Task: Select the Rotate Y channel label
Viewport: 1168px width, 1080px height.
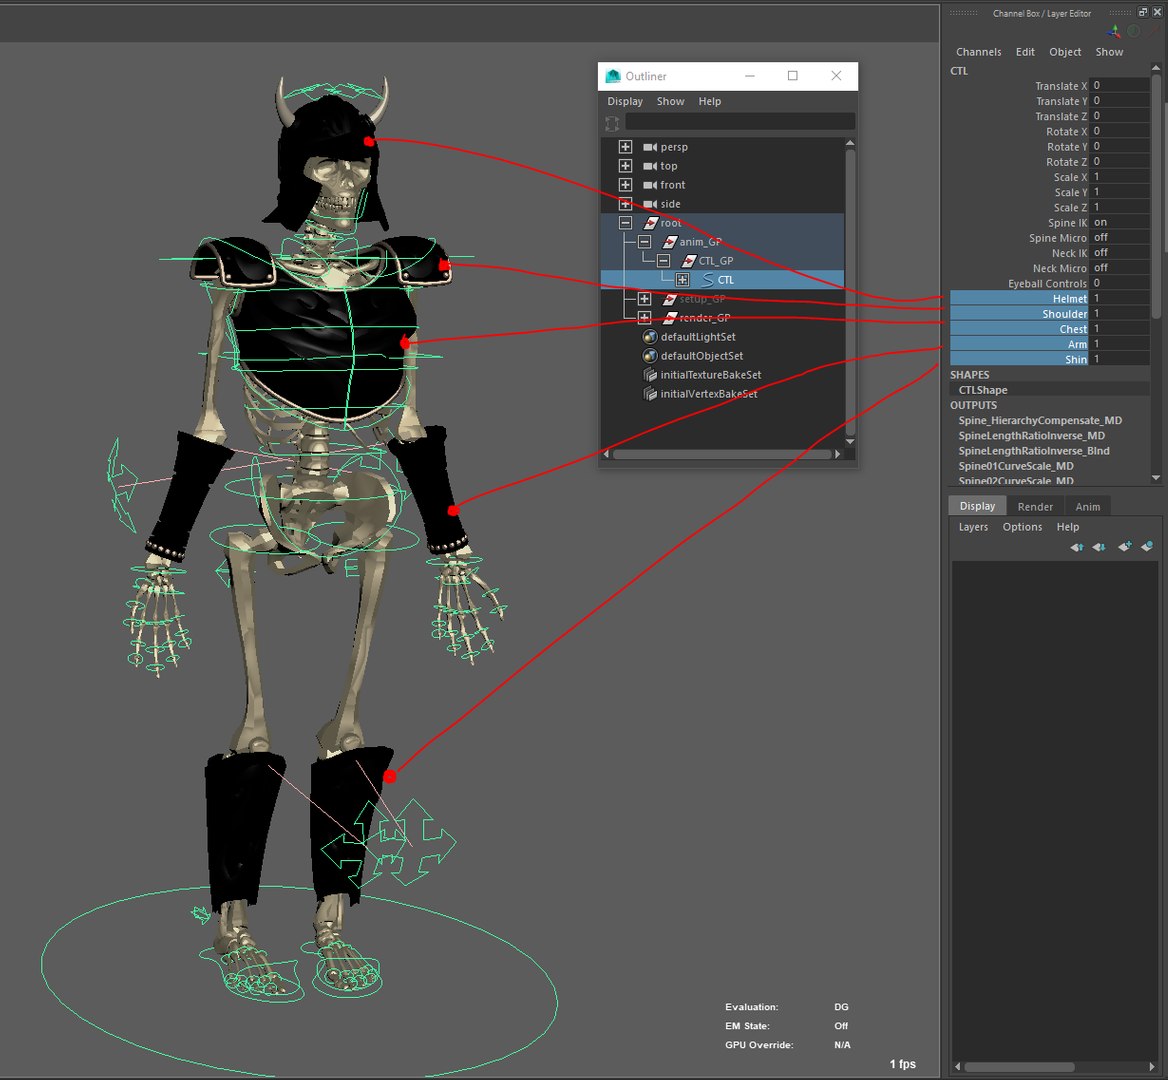Action: coord(1067,147)
